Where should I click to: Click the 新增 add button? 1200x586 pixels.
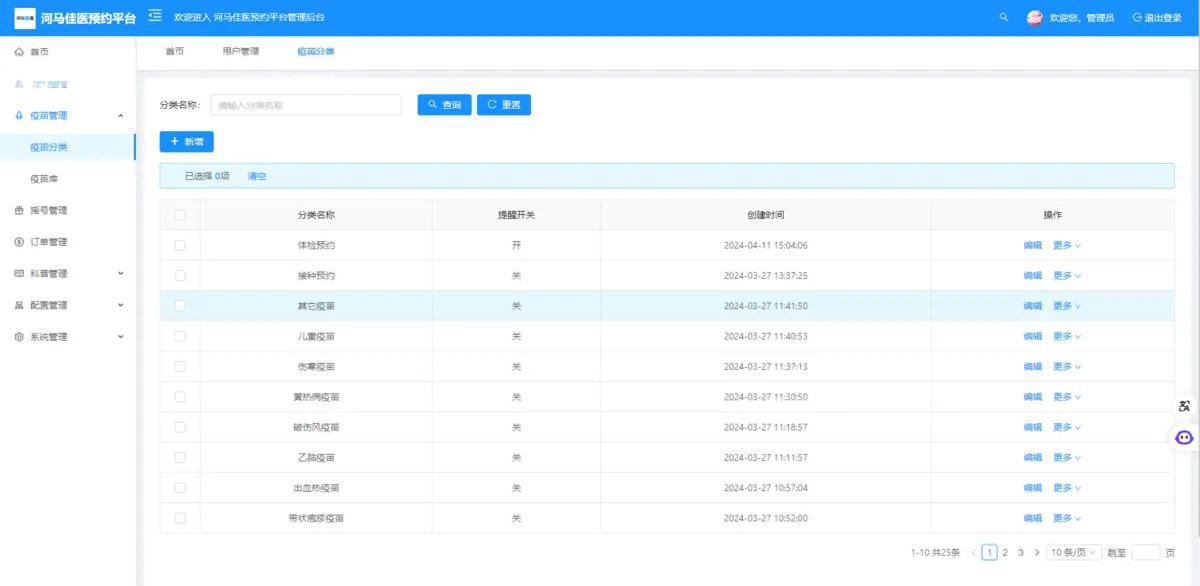186,142
